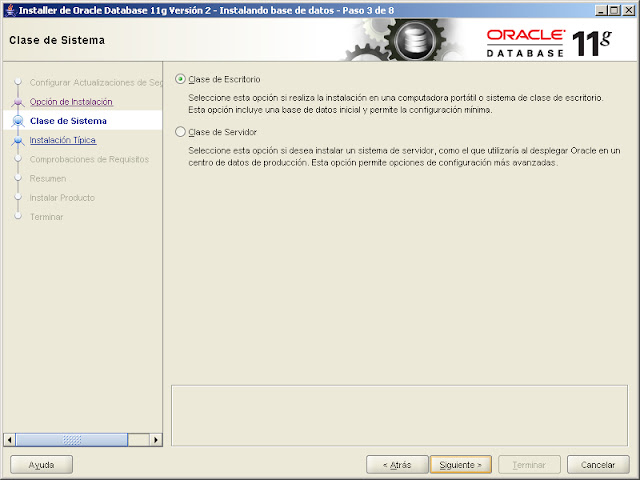Minimize the installer window

600,10
